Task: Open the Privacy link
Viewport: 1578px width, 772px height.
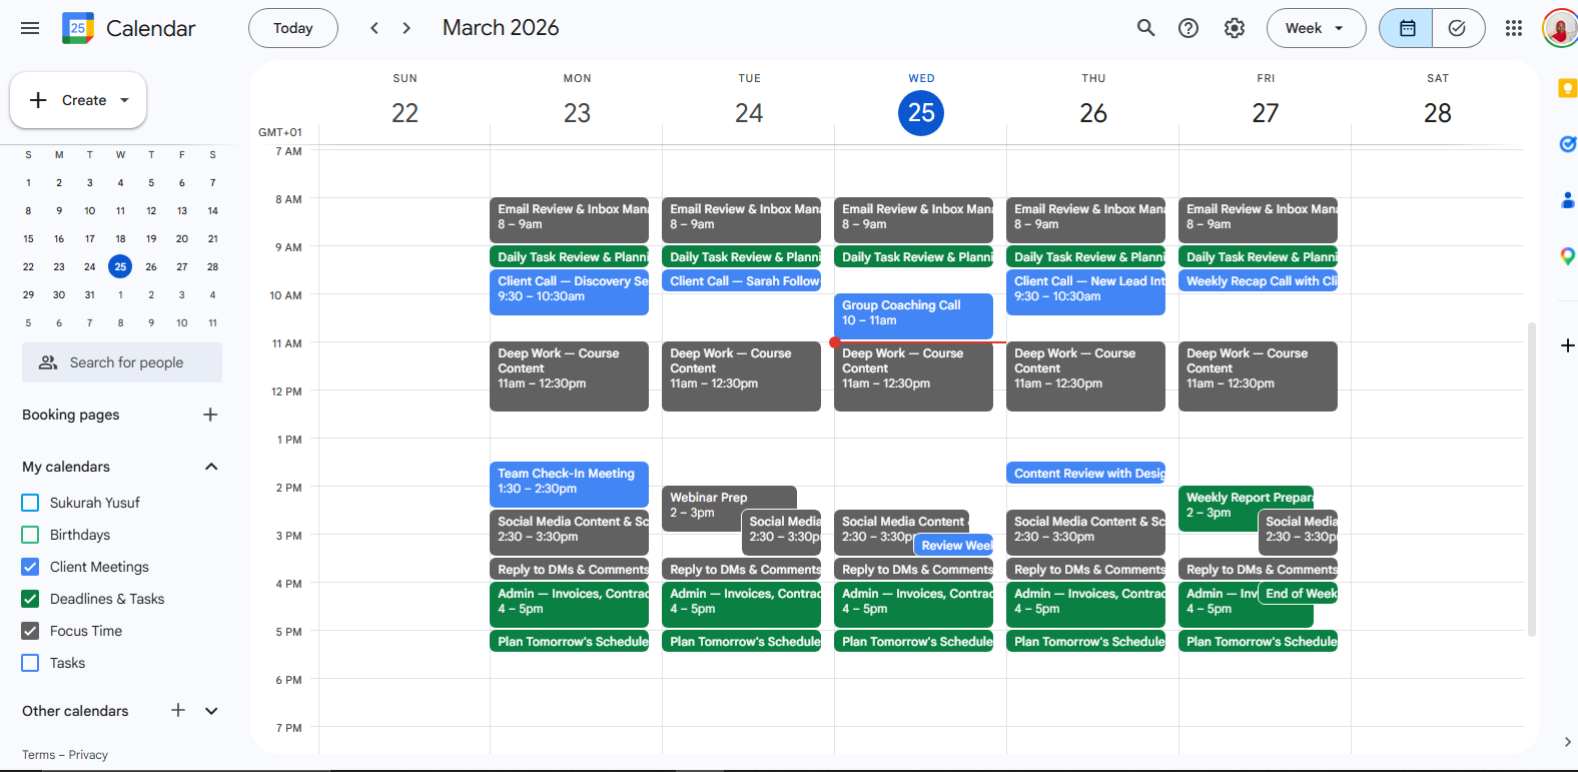Action: [x=88, y=755]
